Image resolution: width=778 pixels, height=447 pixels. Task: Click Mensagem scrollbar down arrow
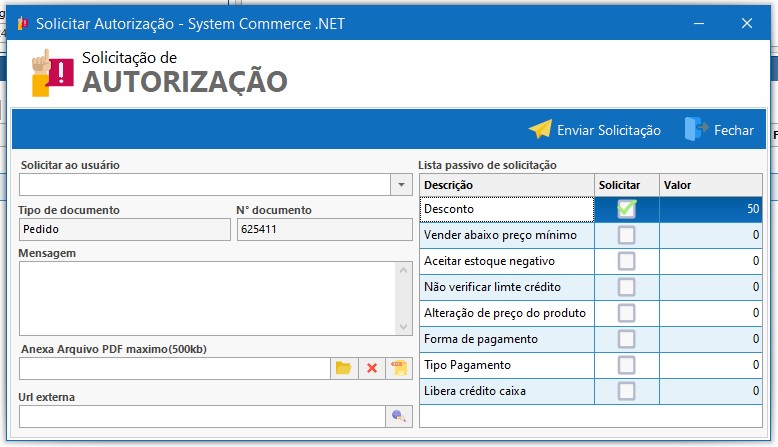[403, 327]
